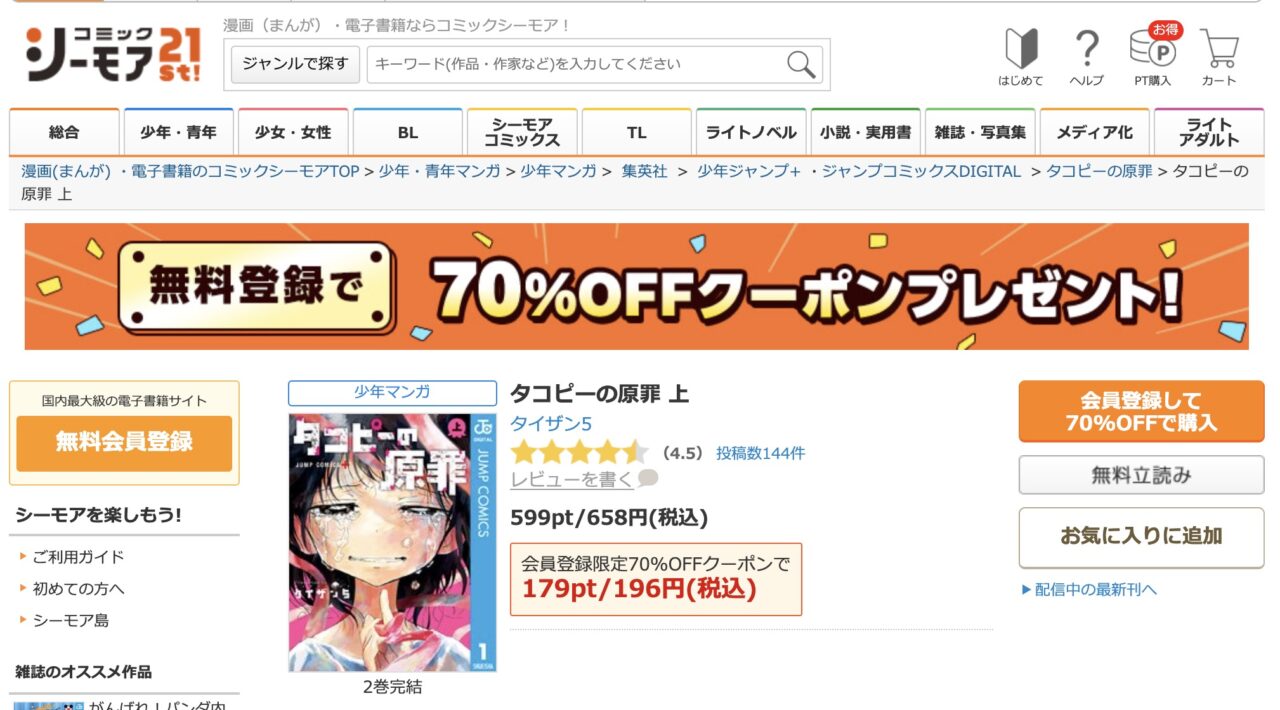The height and width of the screenshot is (710, 1280).
Task: Add to favorites with お気に入りに追加
Action: point(1141,537)
